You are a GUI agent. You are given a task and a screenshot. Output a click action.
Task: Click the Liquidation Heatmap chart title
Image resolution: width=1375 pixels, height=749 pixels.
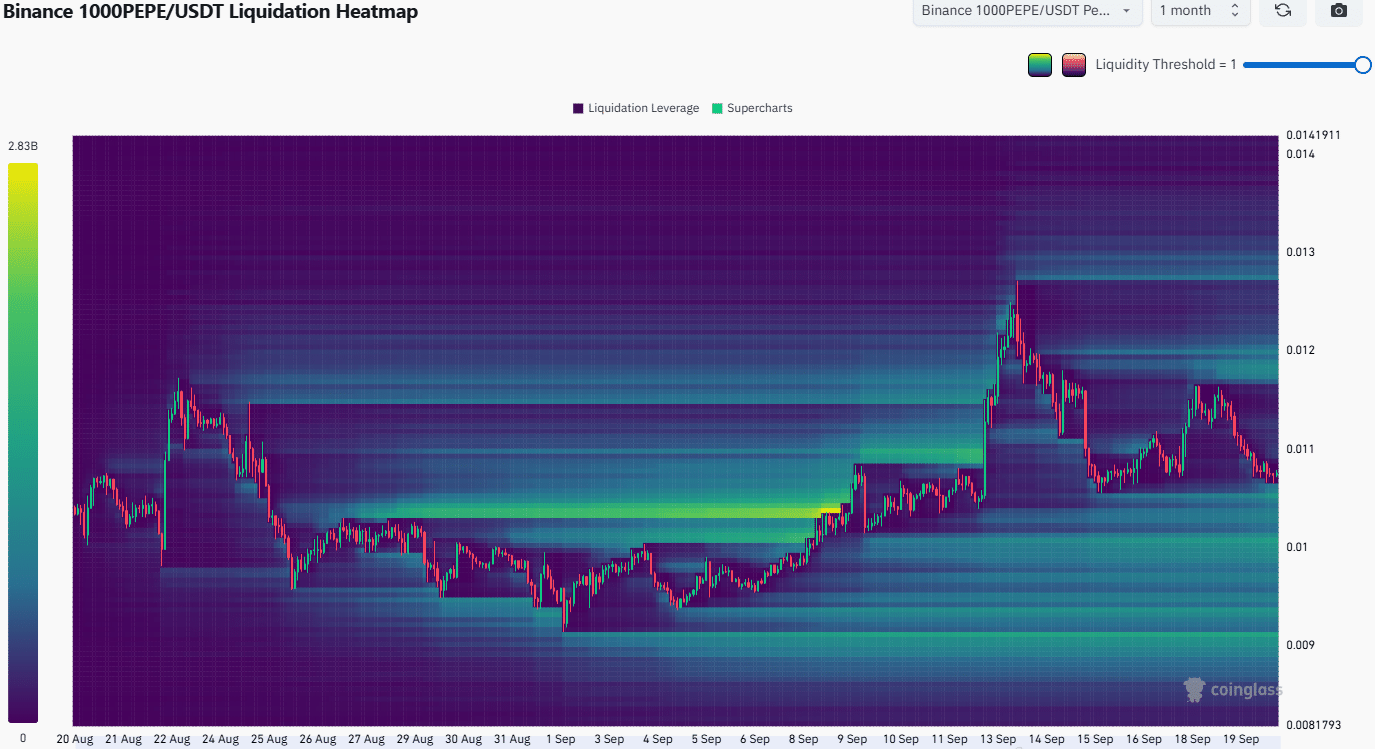click(210, 12)
